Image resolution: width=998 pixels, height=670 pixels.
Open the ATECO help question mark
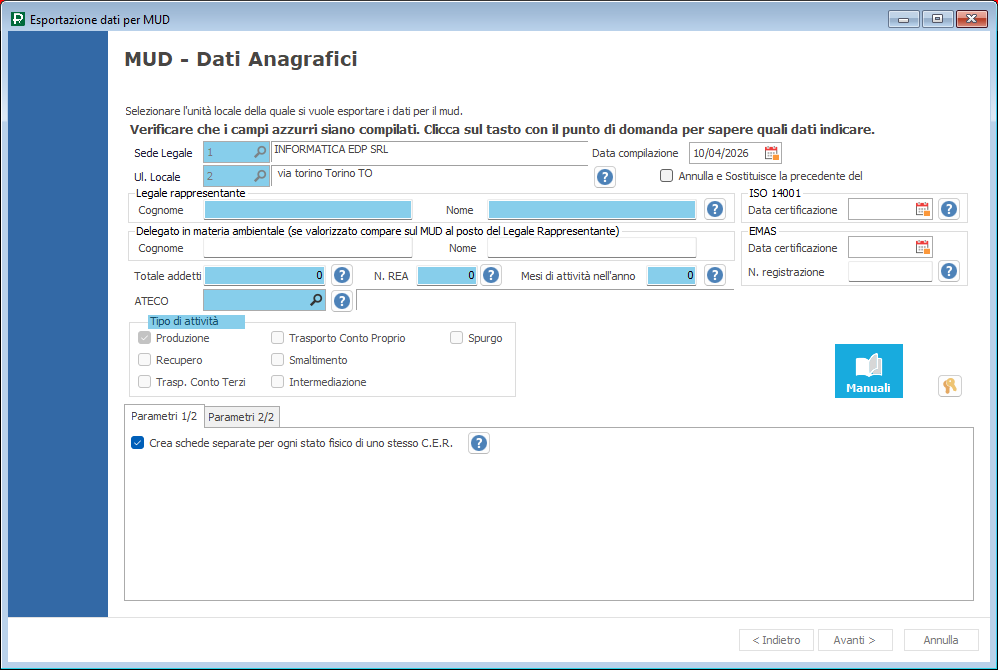click(342, 300)
